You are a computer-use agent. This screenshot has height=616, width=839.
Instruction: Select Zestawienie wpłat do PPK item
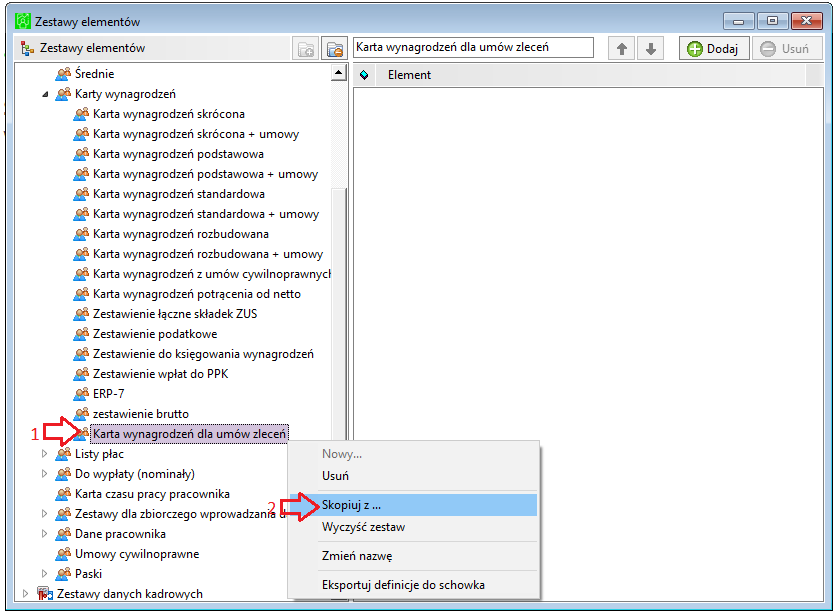point(161,374)
